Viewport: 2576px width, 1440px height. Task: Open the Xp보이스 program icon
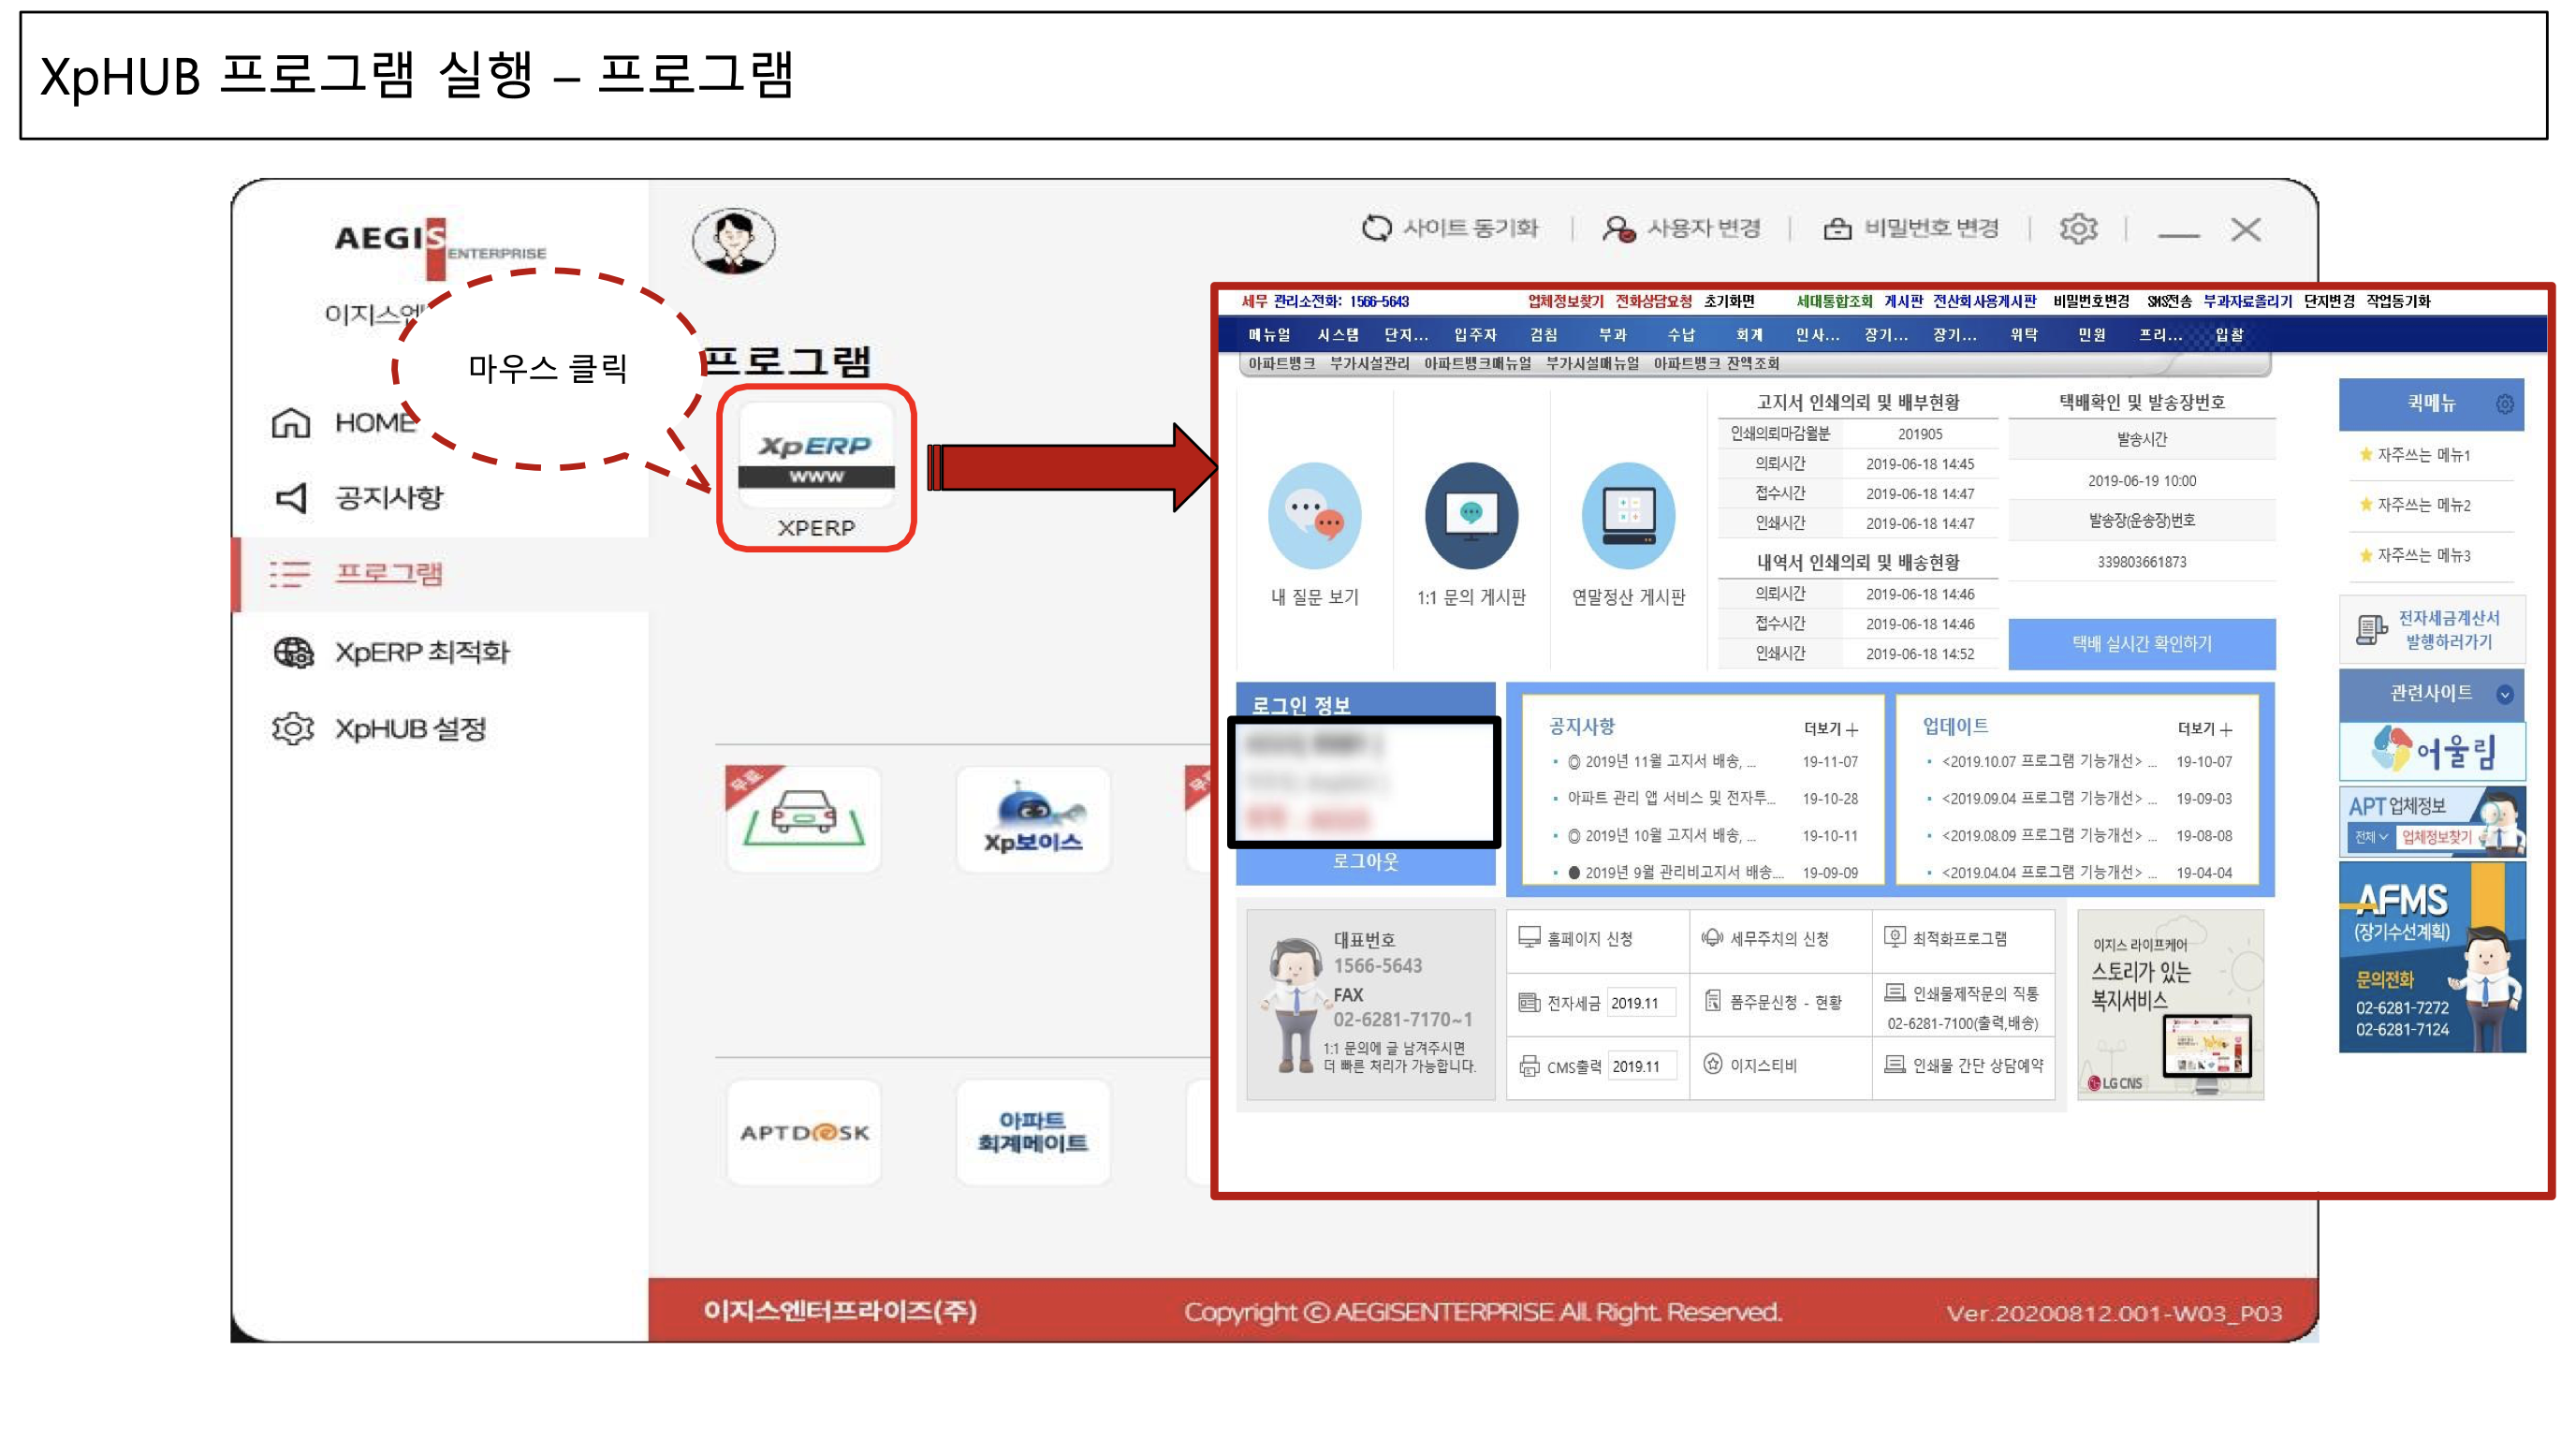coord(1033,818)
